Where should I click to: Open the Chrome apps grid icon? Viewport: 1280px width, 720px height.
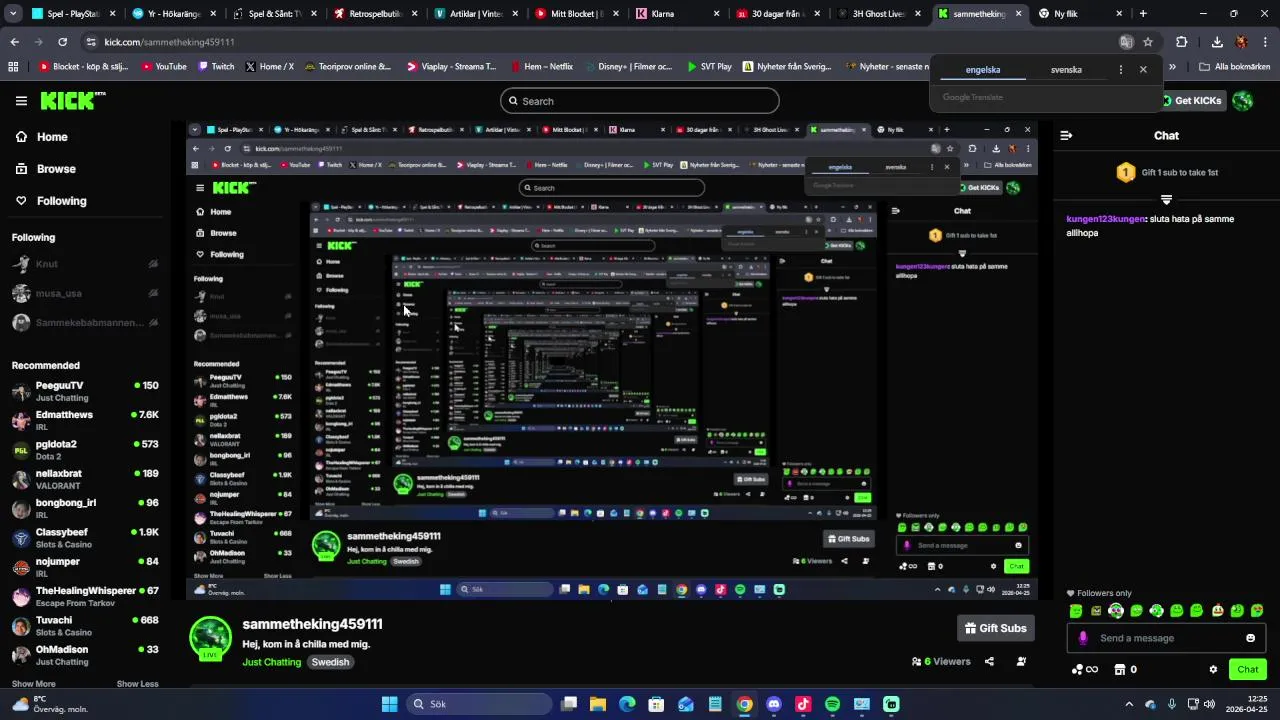(x=13, y=67)
